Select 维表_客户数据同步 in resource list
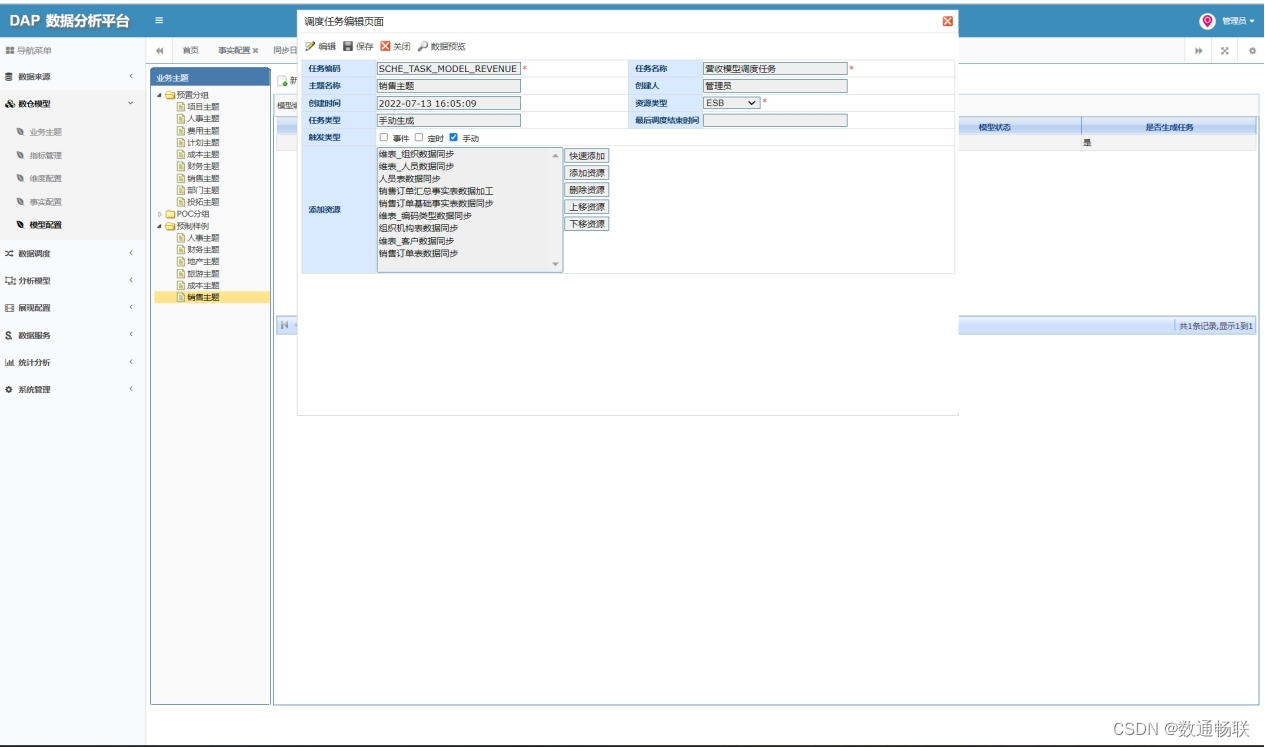The image size is (1265, 747). click(x=416, y=241)
